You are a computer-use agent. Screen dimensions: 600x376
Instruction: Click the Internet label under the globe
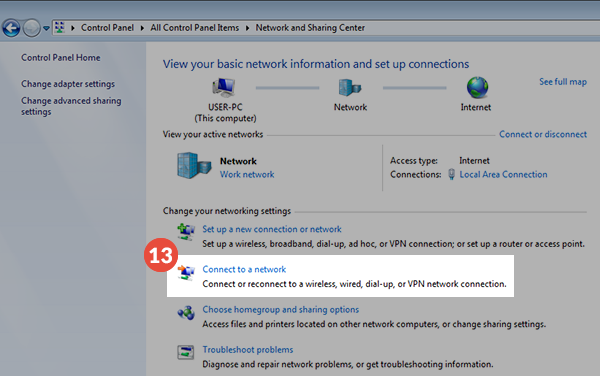pos(476,107)
